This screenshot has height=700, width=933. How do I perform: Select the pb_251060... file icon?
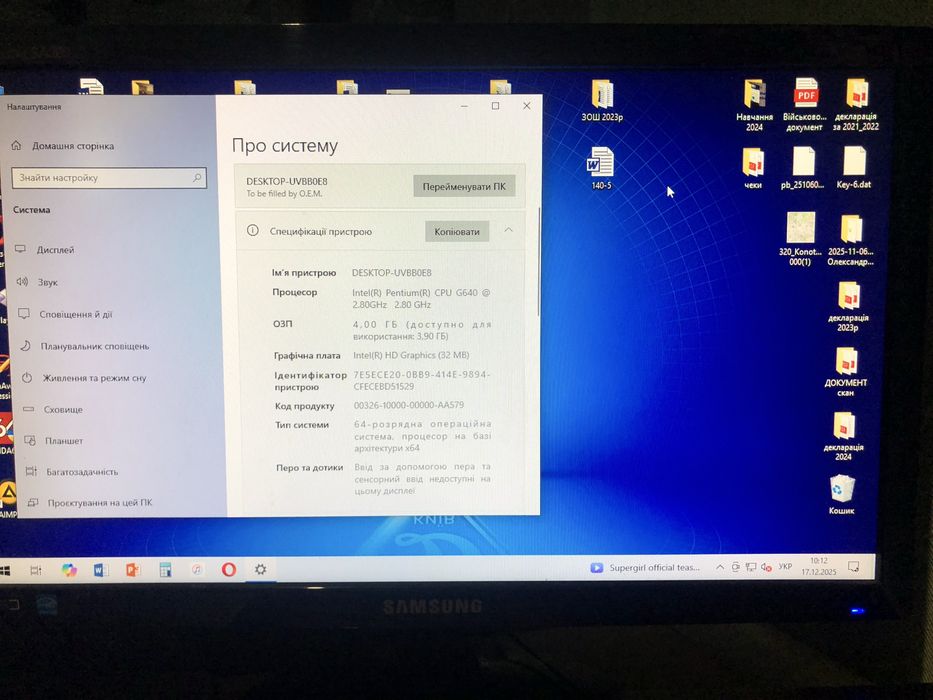(x=803, y=168)
